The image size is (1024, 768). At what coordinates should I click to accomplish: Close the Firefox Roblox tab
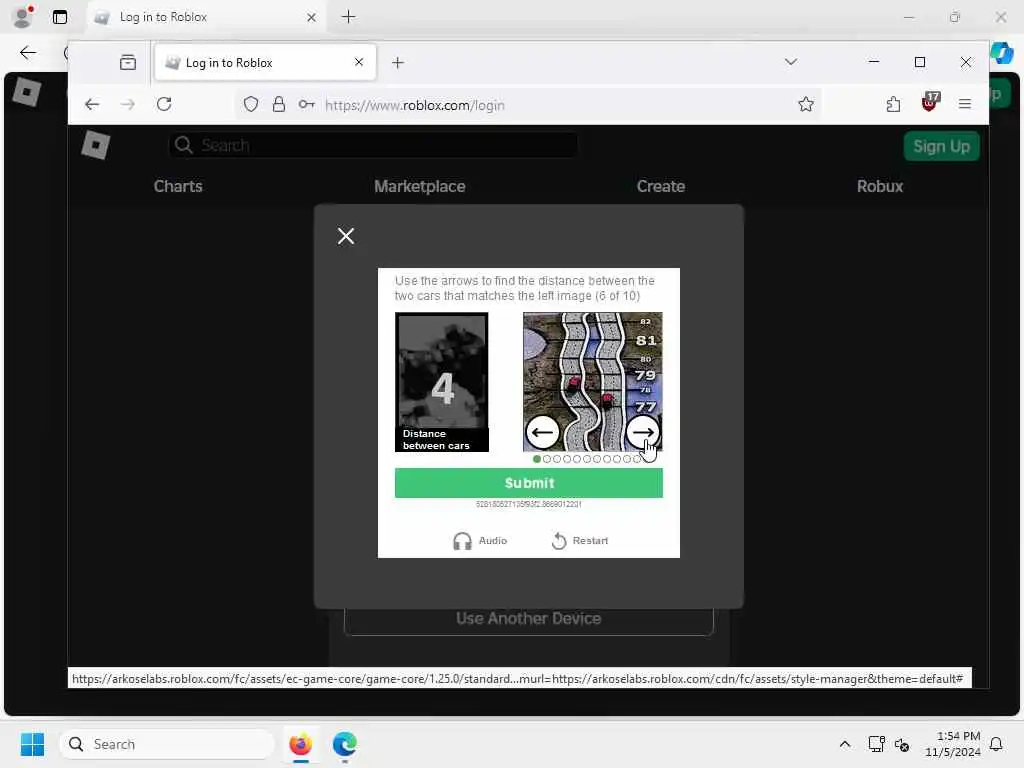click(x=359, y=62)
